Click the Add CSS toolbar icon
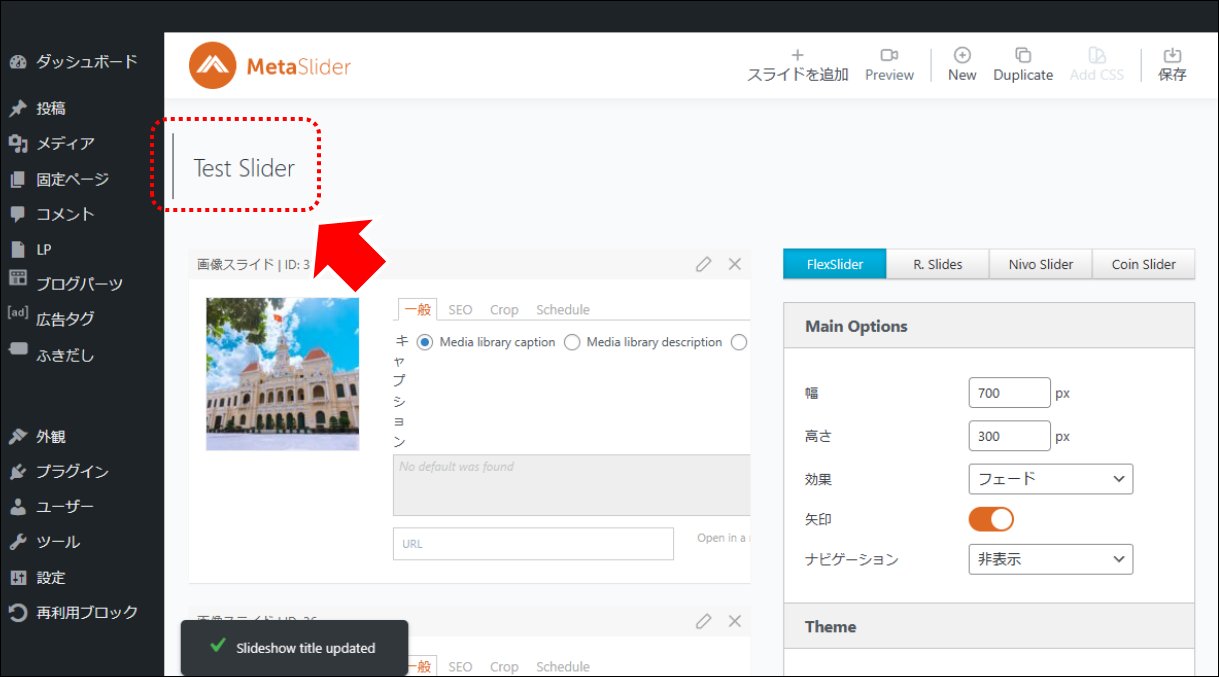This screenshot has height=677, width=1219. [1097, 56]
